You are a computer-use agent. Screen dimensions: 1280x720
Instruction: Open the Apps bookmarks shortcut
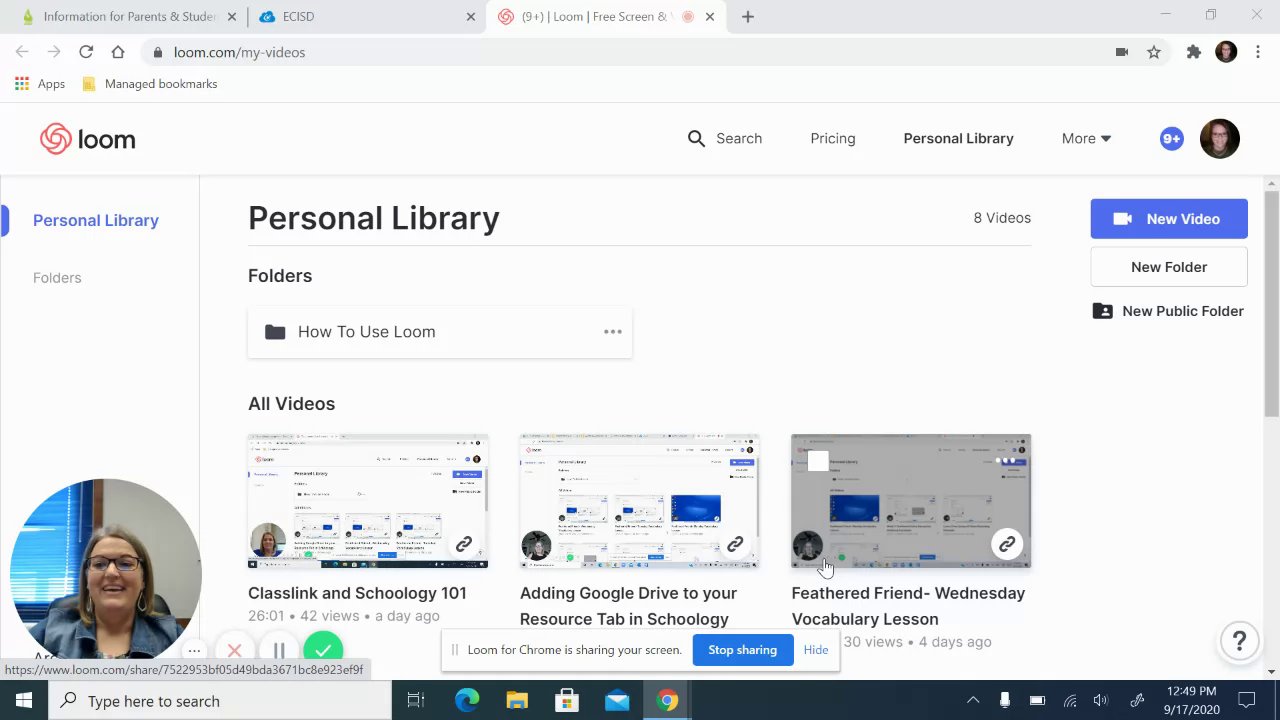(x=40, y=84)
